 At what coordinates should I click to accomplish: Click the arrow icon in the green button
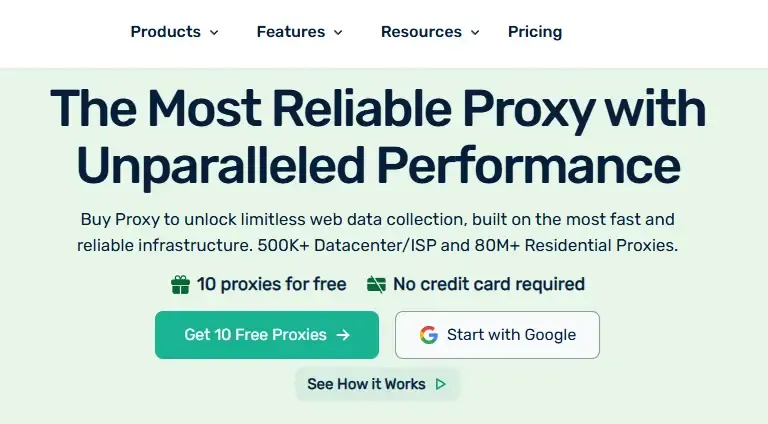(343, 335)
